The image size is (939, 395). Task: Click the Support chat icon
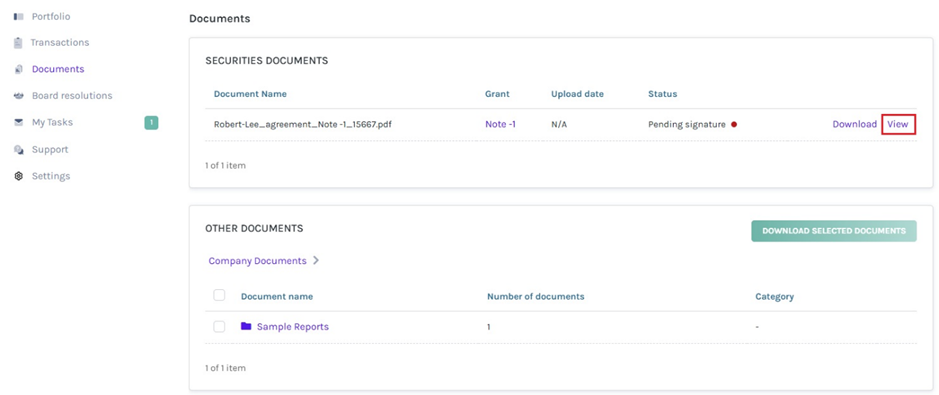click(x=18, y=150)
